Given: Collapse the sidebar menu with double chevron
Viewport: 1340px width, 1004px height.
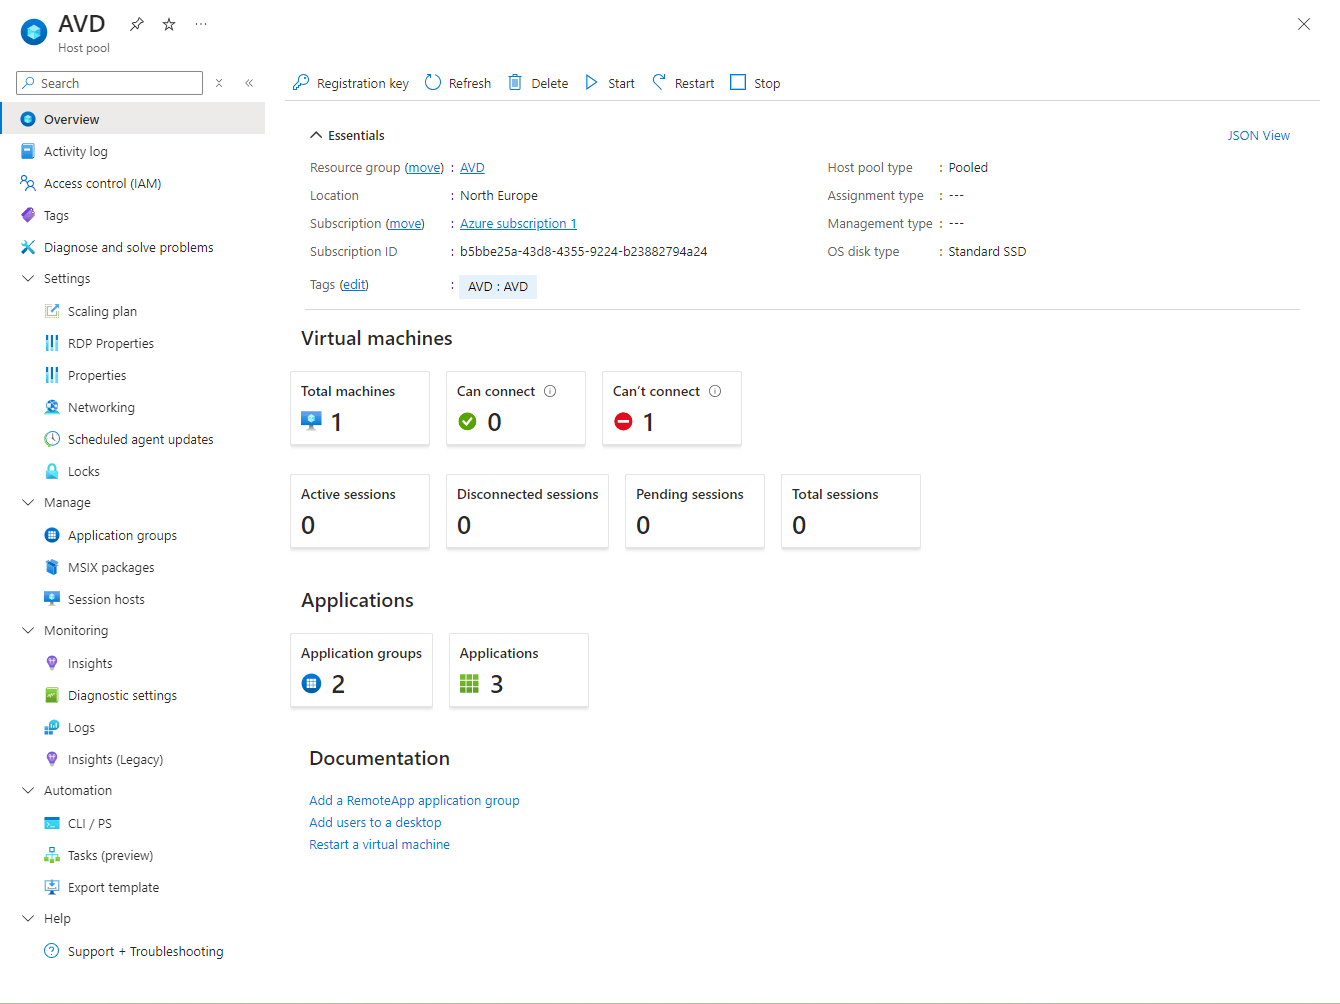Looking at the screenshot, I should [x=249, y=83].
